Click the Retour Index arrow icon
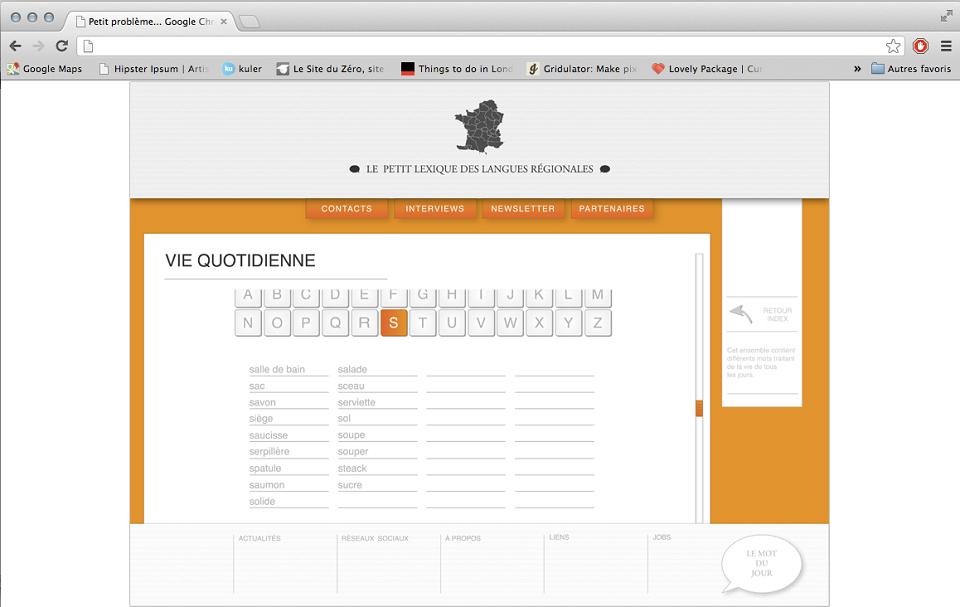Viewport: 960px width, 607px height. click(x=741, y=314)
